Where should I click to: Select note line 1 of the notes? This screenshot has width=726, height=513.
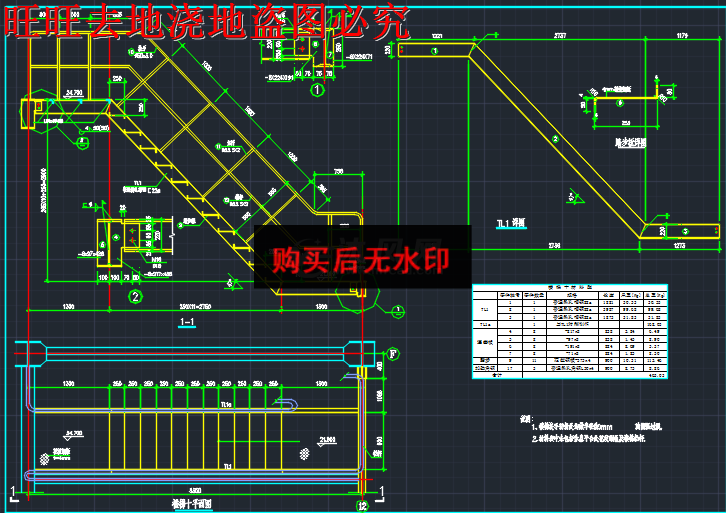click(597, 427)
